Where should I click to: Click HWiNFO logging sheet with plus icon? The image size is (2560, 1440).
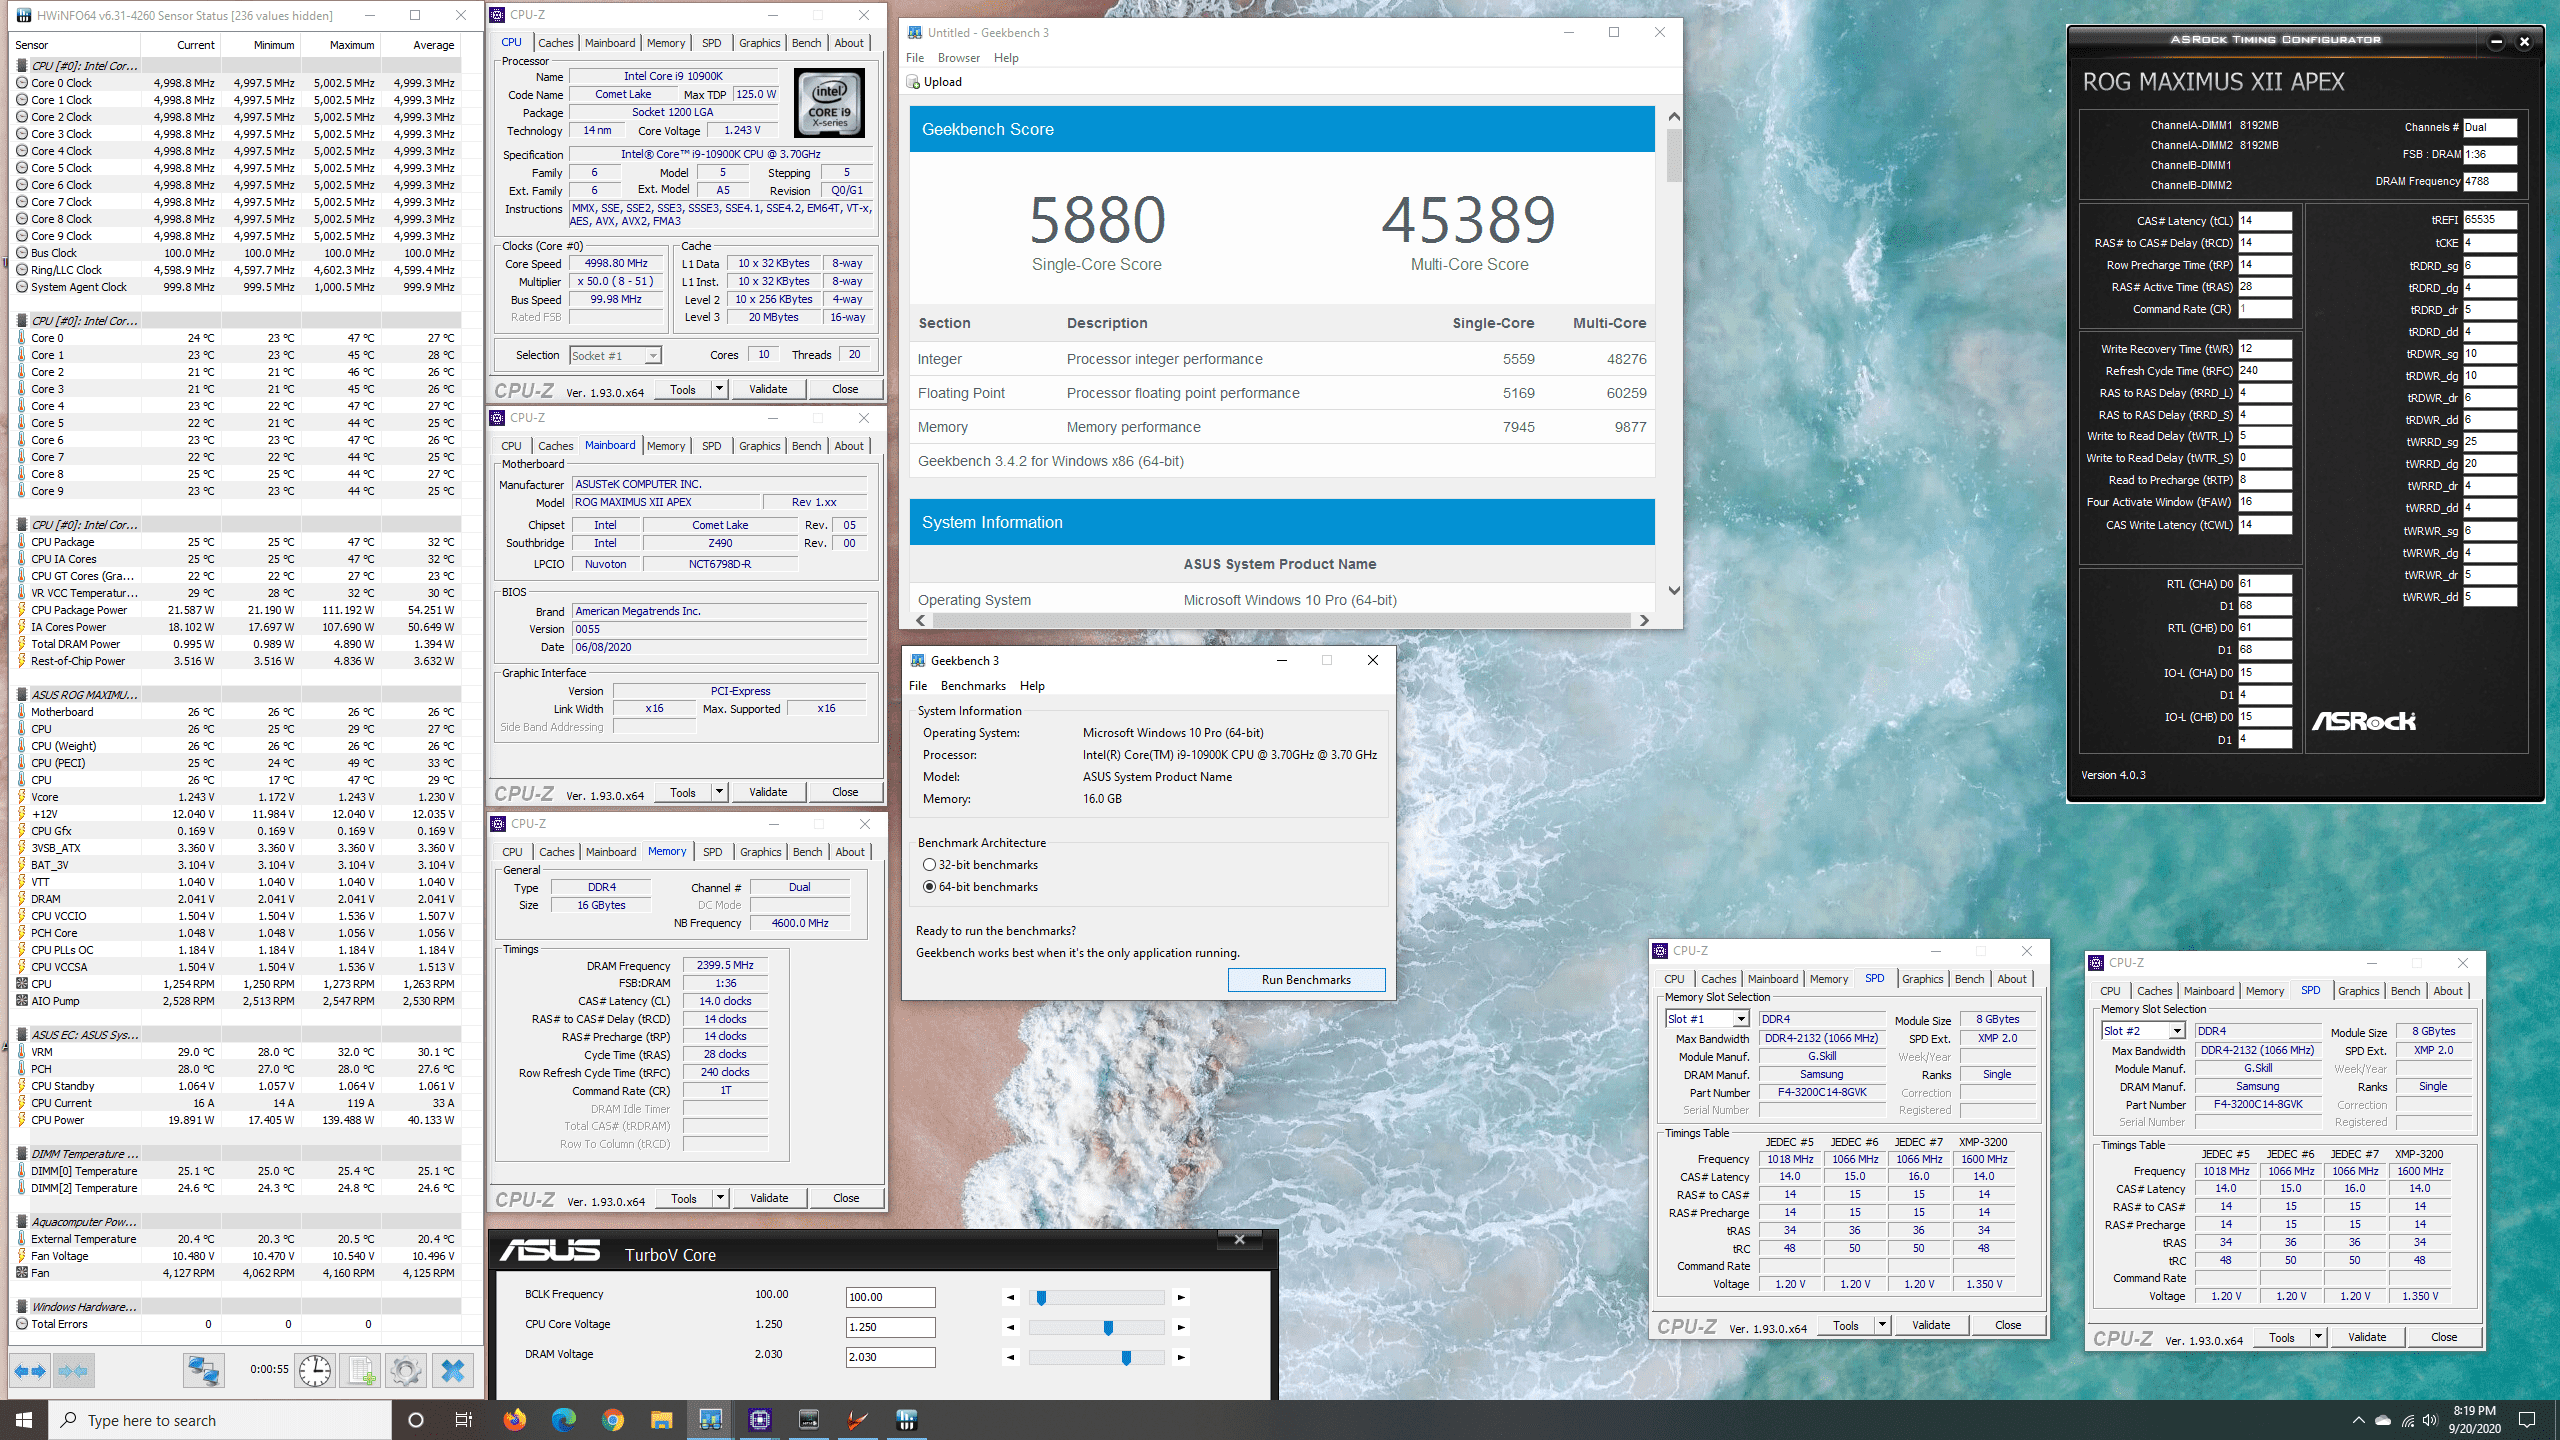[361, 1371]
